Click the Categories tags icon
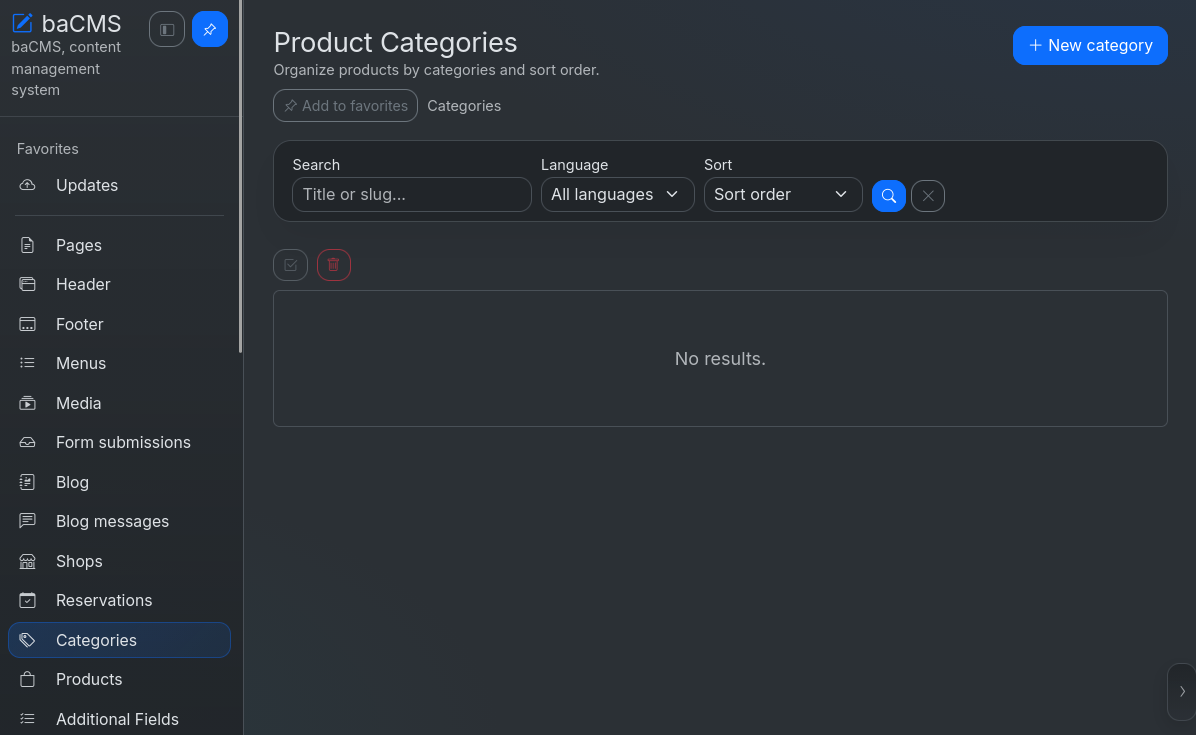The height and width of the screenshot is (735, 1196). (x=27, y=640)
